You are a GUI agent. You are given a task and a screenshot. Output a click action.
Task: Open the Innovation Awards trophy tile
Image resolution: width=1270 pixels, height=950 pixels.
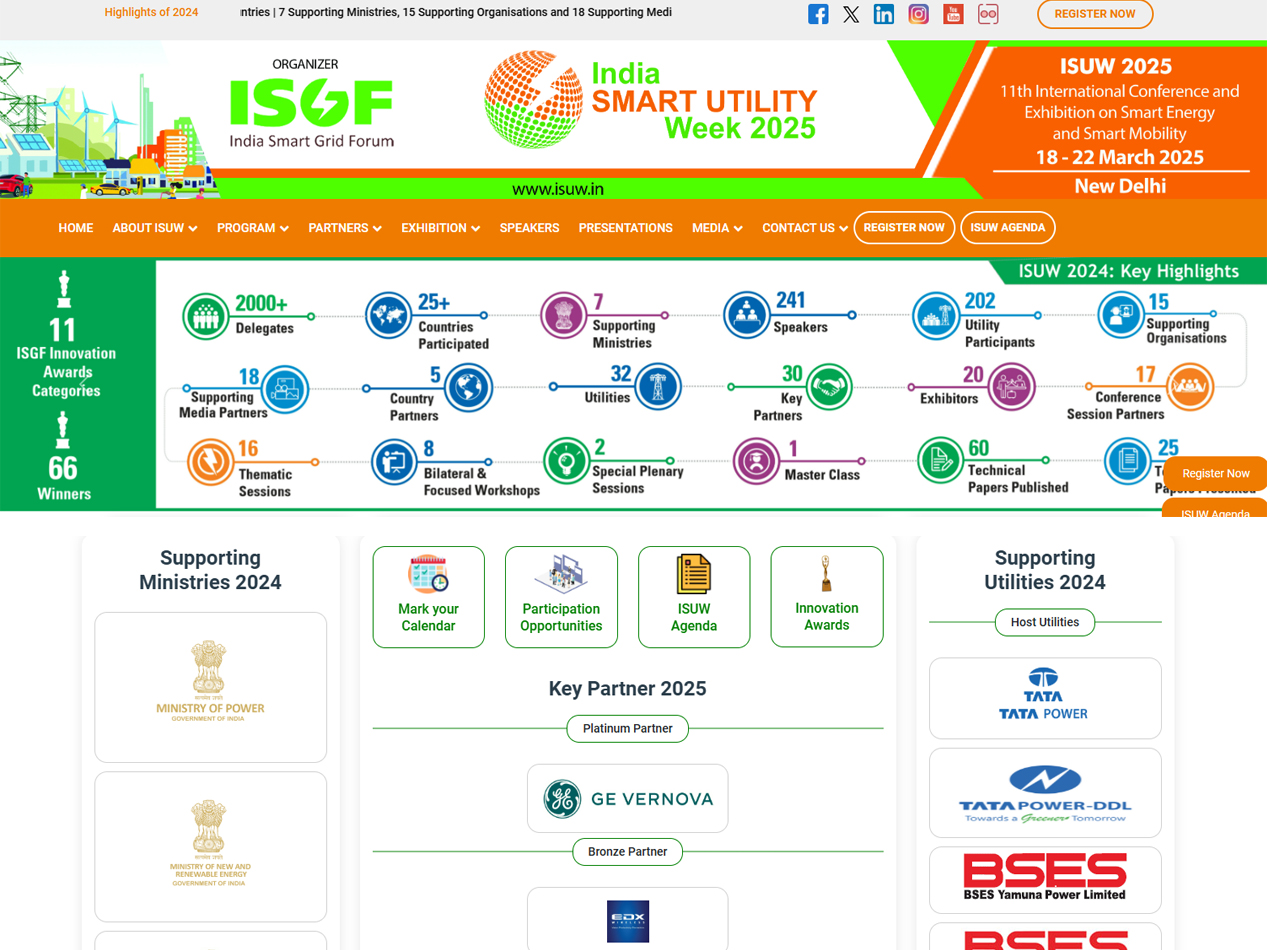pos(826,597)
